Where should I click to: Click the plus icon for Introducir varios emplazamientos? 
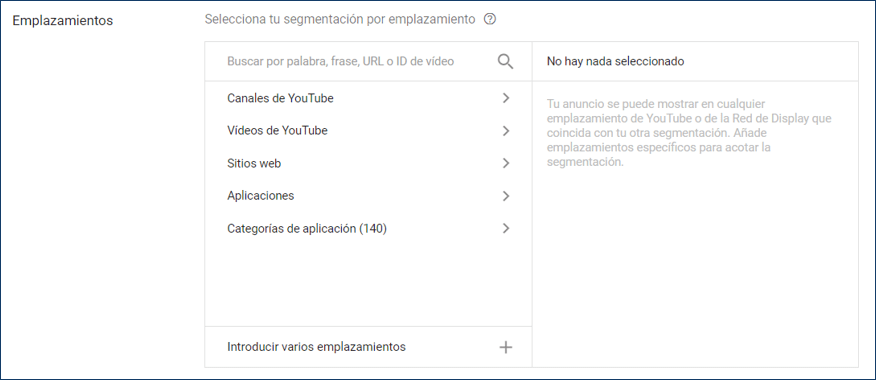(506, 347)
